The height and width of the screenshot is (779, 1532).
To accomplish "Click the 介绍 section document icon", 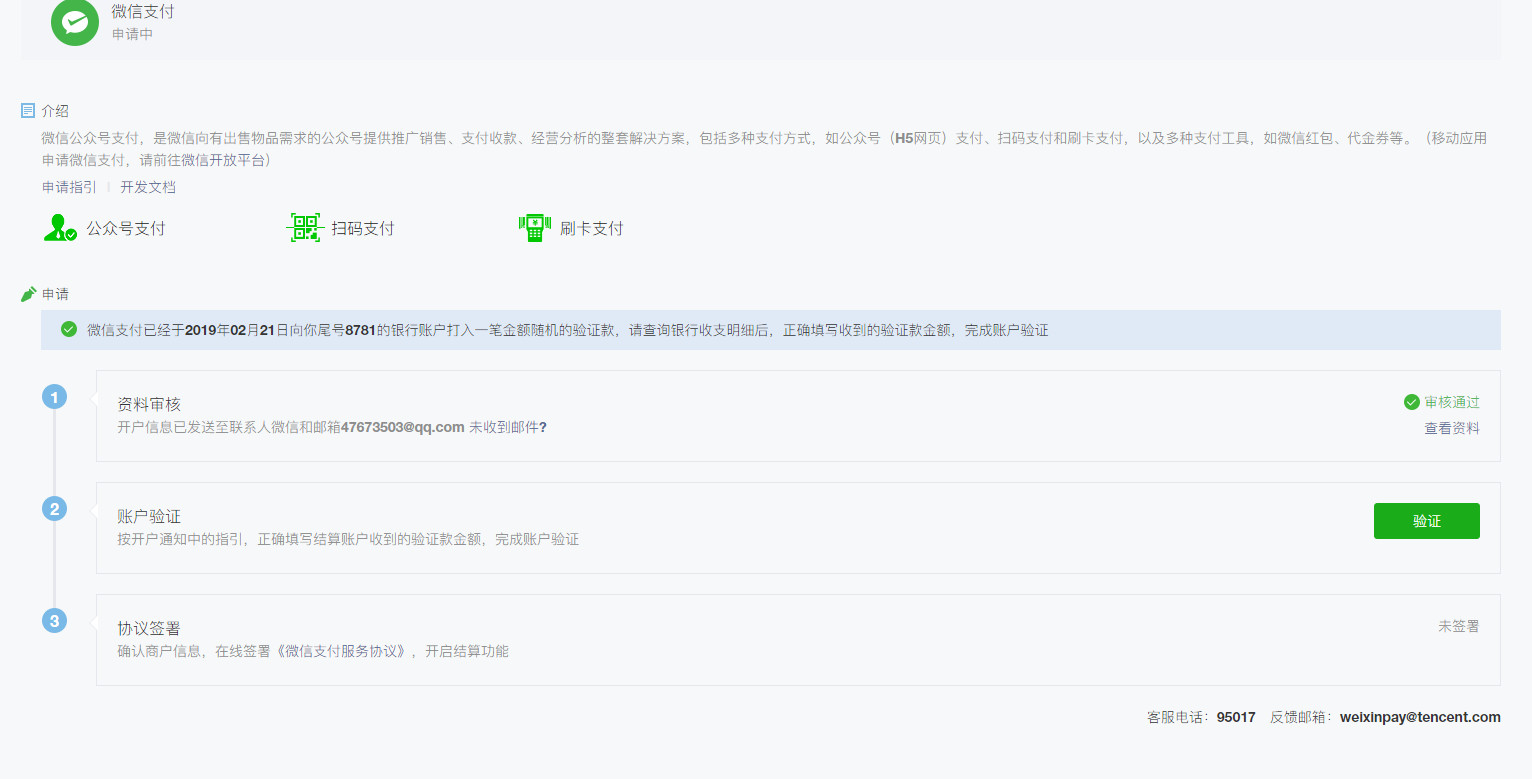I will pyautogui.click(x=28, y=111).
